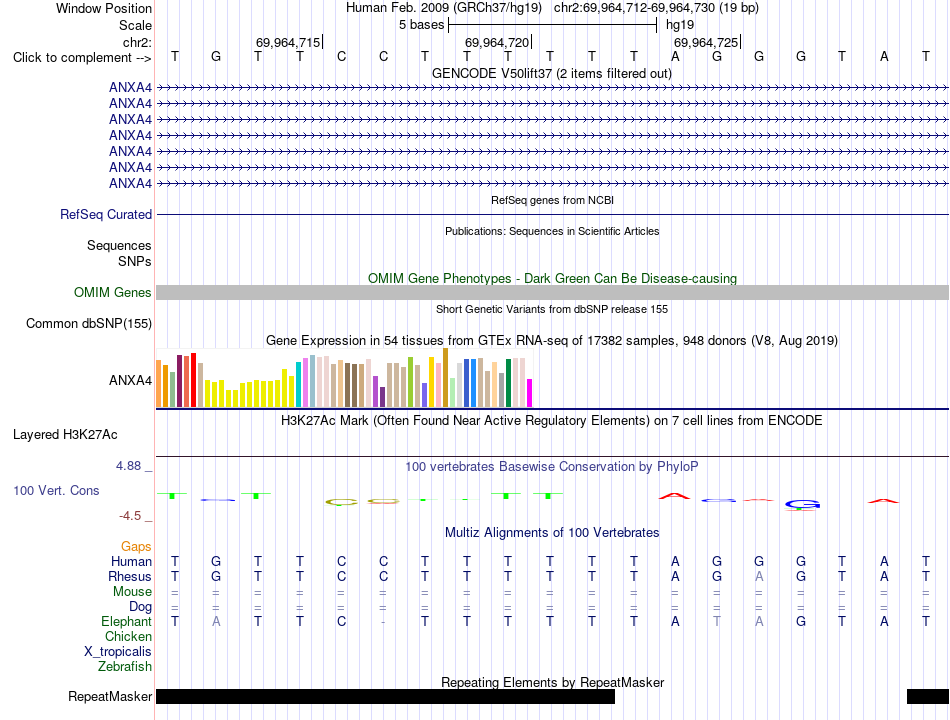Screen dimensions: 950x720
Task: Click the RefSeq Curated label
Action: [106, 215]
